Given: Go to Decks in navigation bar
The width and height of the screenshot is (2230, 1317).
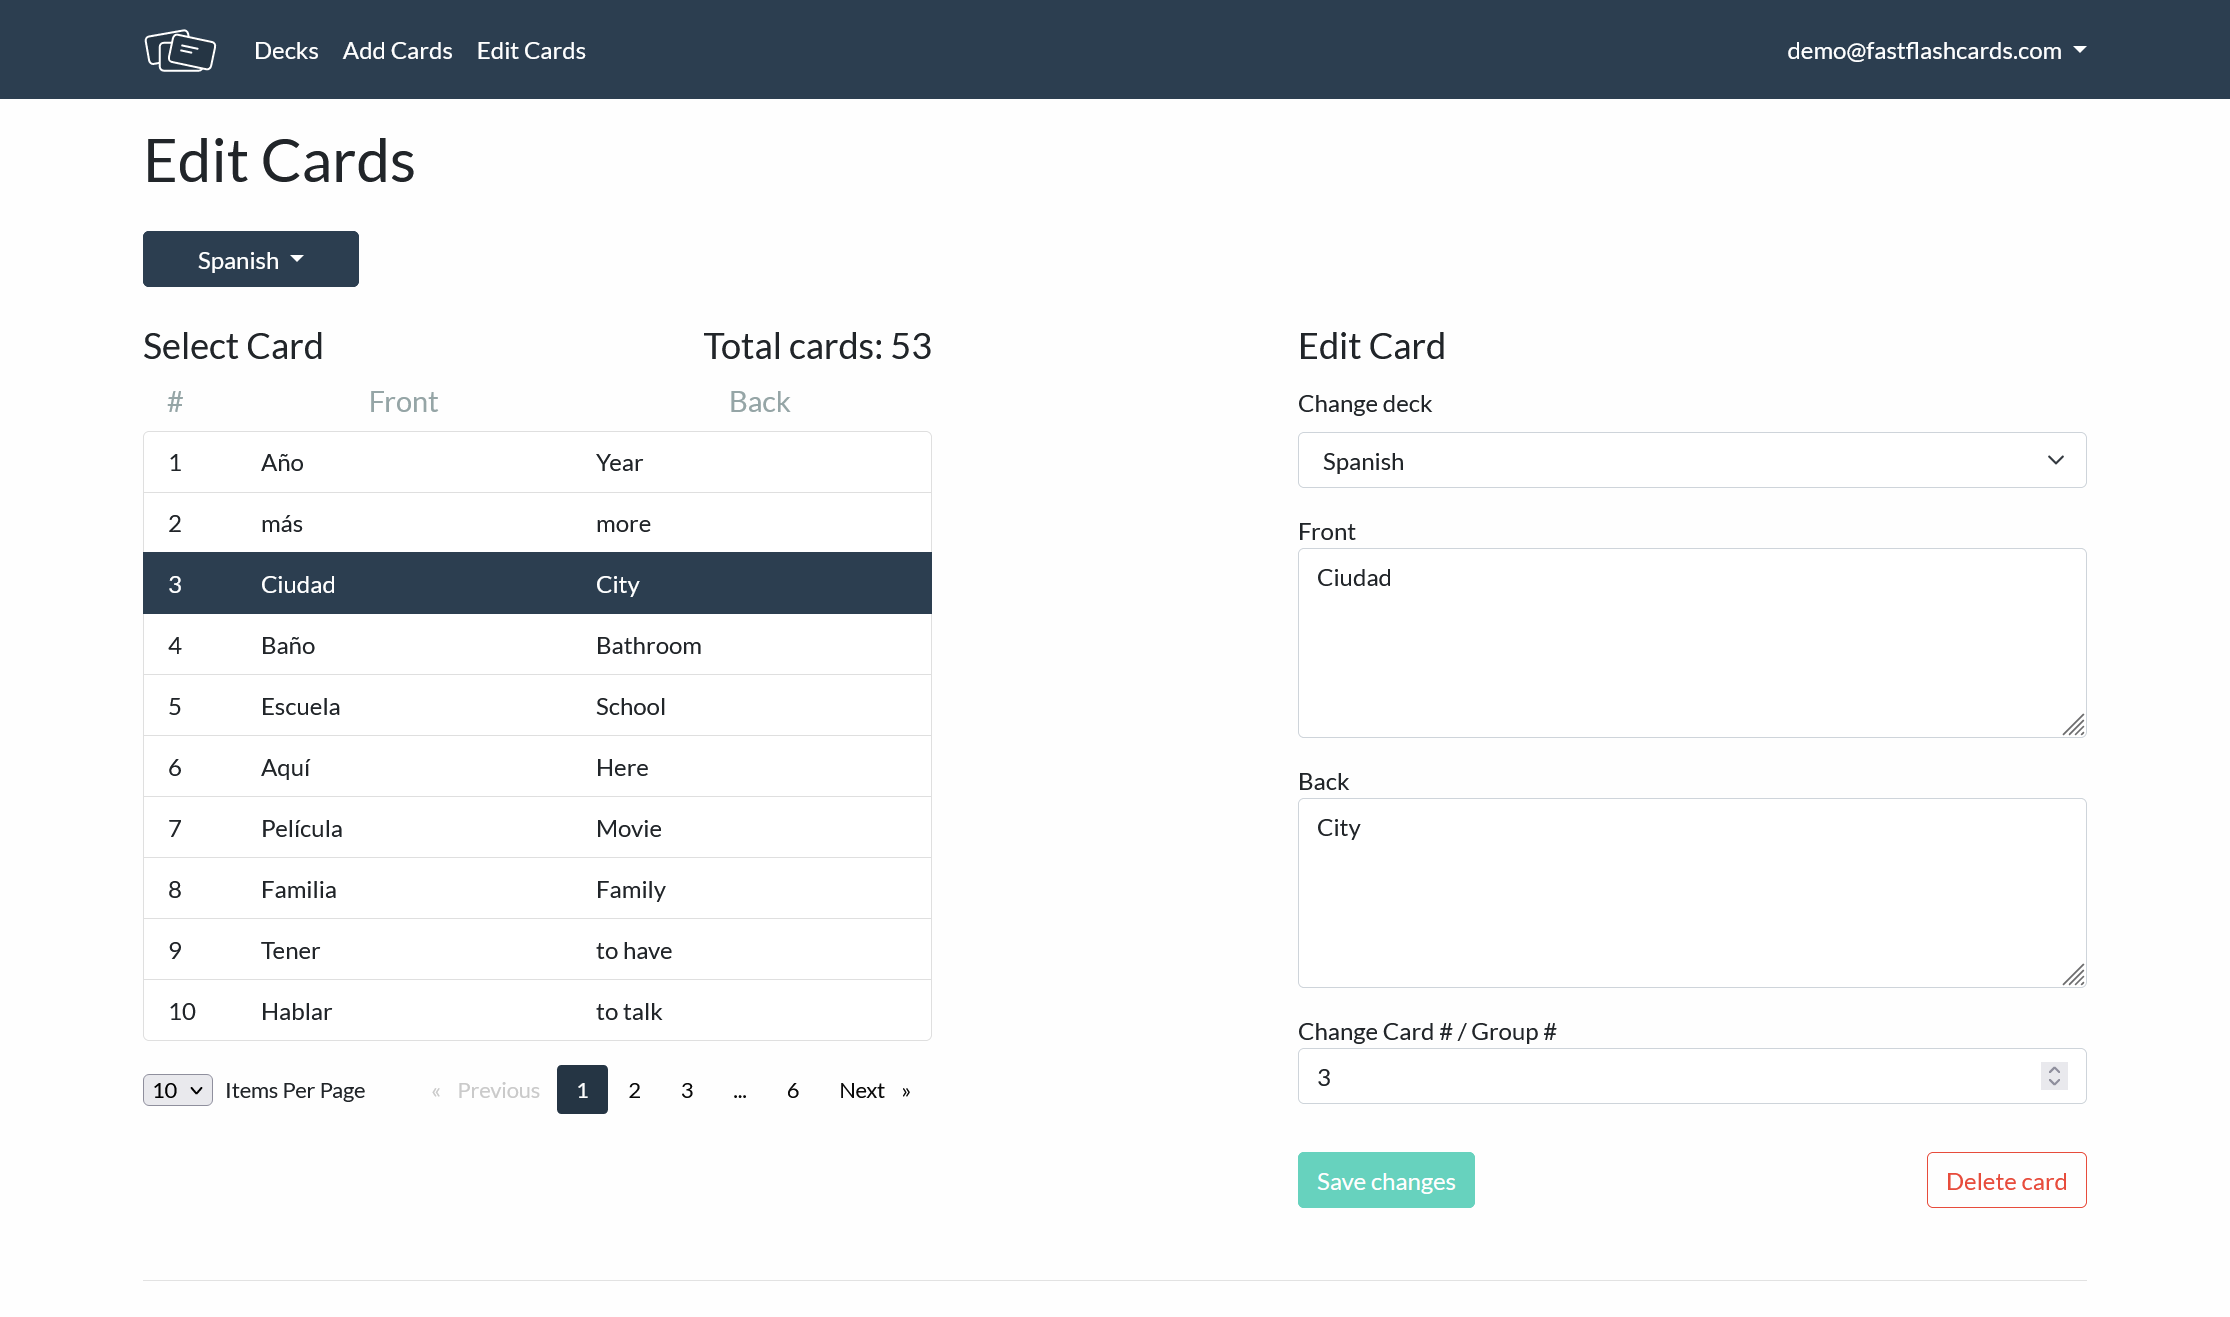Looking at the screenshot, I should pos(286,50).
